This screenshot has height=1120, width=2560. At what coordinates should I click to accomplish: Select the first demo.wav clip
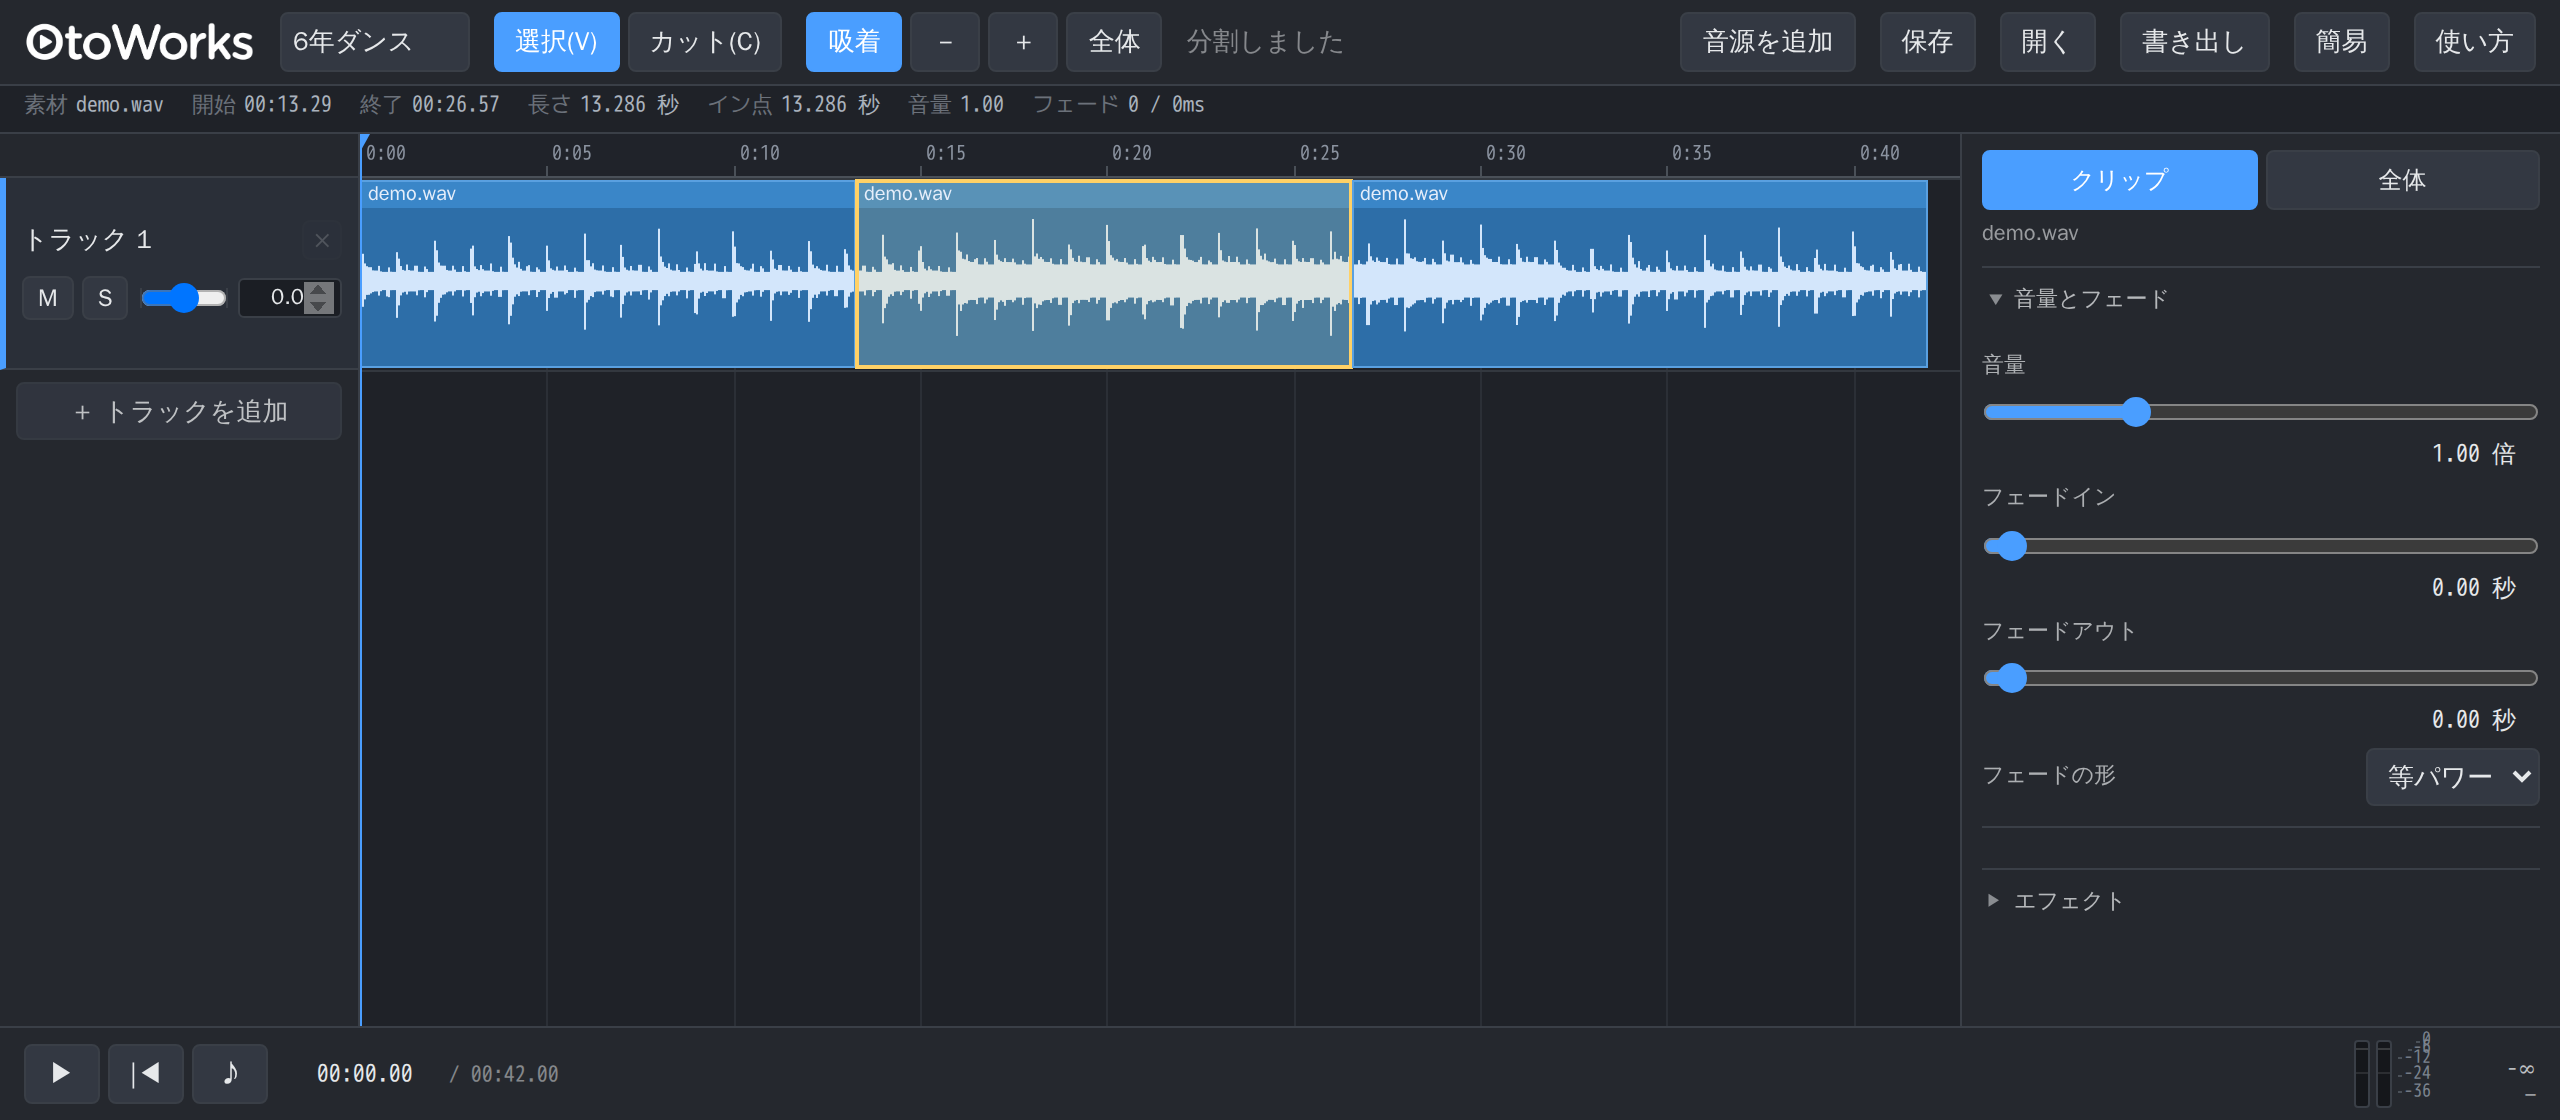click(608, 275)
